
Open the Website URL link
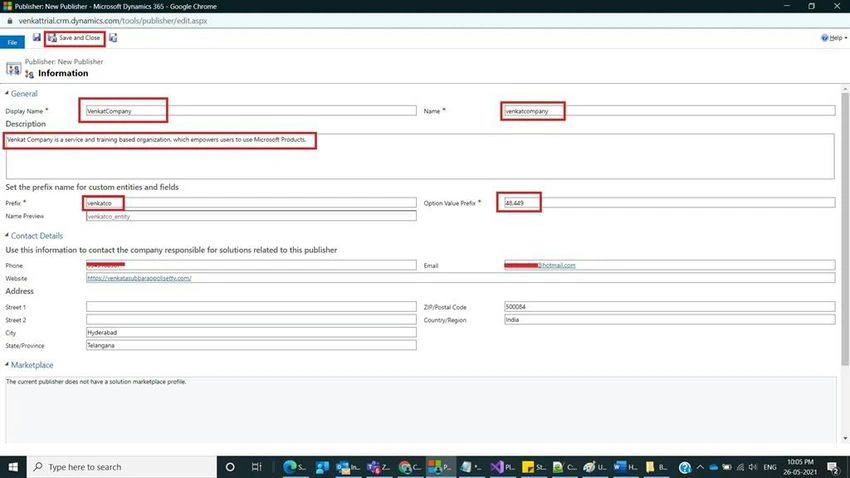139,278
